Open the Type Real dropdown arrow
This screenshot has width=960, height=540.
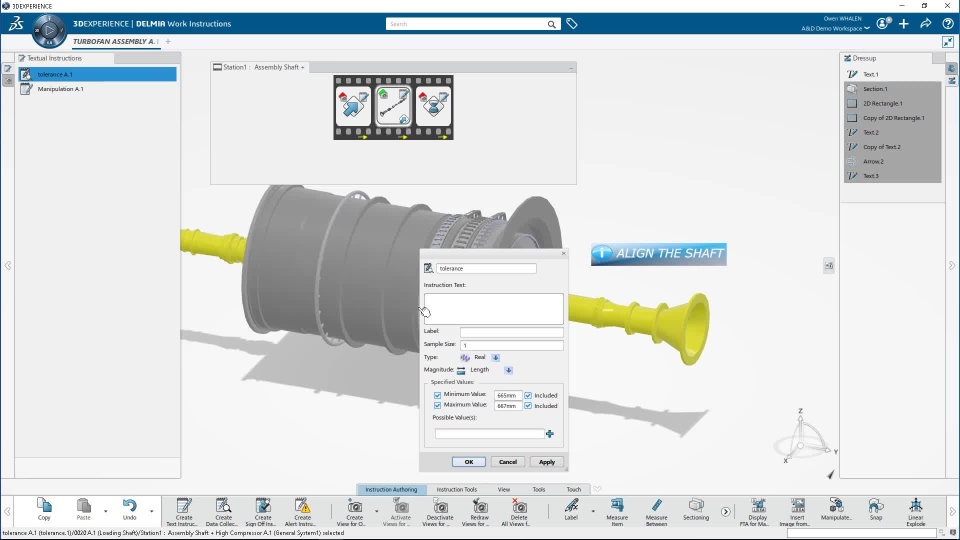coord(496,358)
